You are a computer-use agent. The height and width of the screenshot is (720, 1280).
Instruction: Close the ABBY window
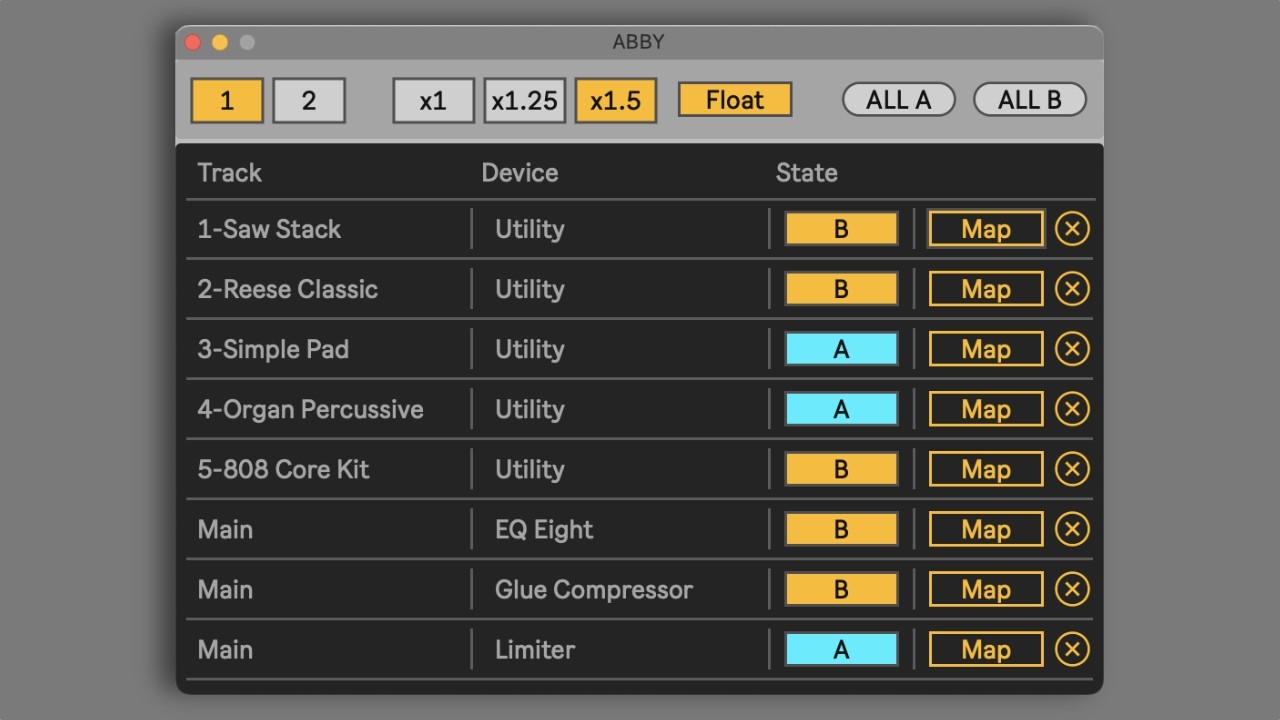point(193,42)
